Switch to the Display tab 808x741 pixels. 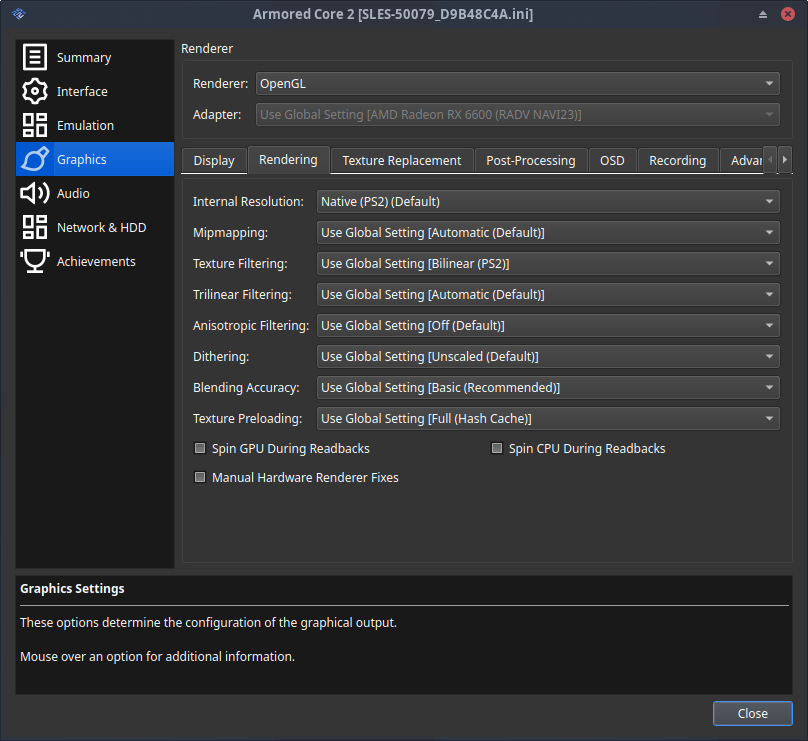coord(213,160)
